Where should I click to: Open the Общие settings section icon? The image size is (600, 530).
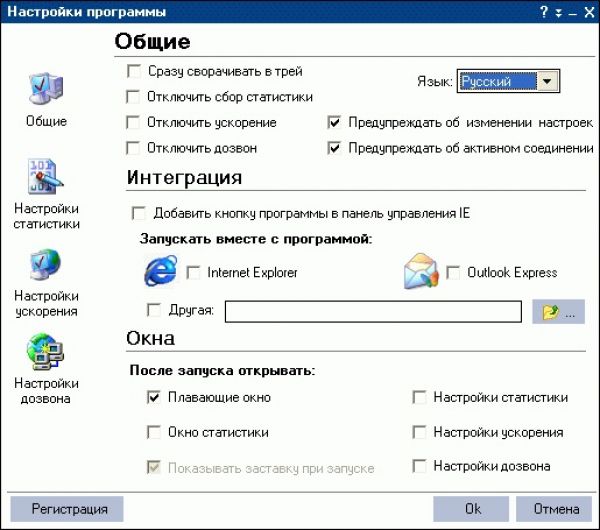tap(46, 89)
